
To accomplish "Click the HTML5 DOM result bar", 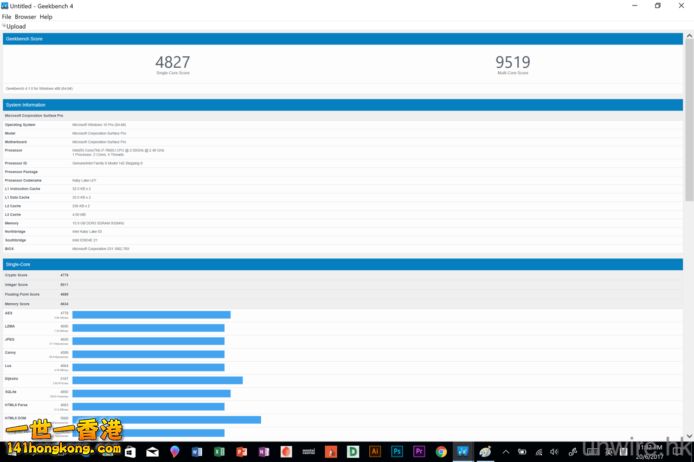I will [x=166, y=420].
